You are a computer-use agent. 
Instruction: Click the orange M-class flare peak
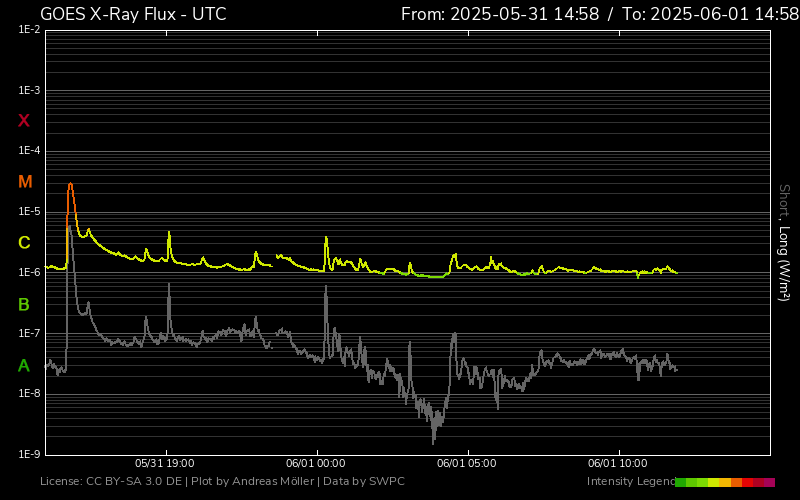coord(70,184)
